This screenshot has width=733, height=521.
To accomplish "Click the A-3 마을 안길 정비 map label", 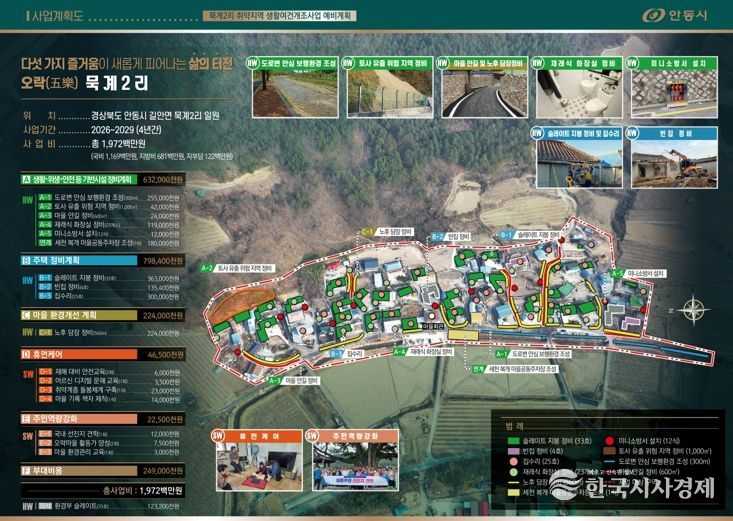I will coord(294,381).
